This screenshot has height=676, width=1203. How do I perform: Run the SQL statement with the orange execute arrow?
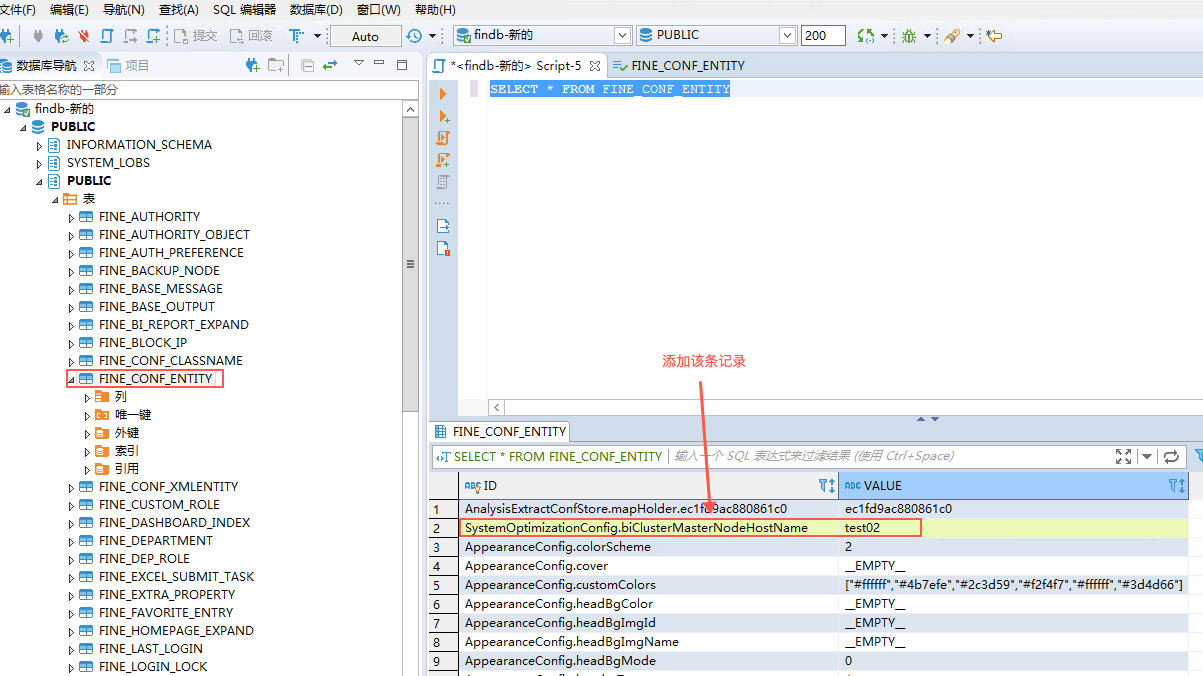[443, 93]
